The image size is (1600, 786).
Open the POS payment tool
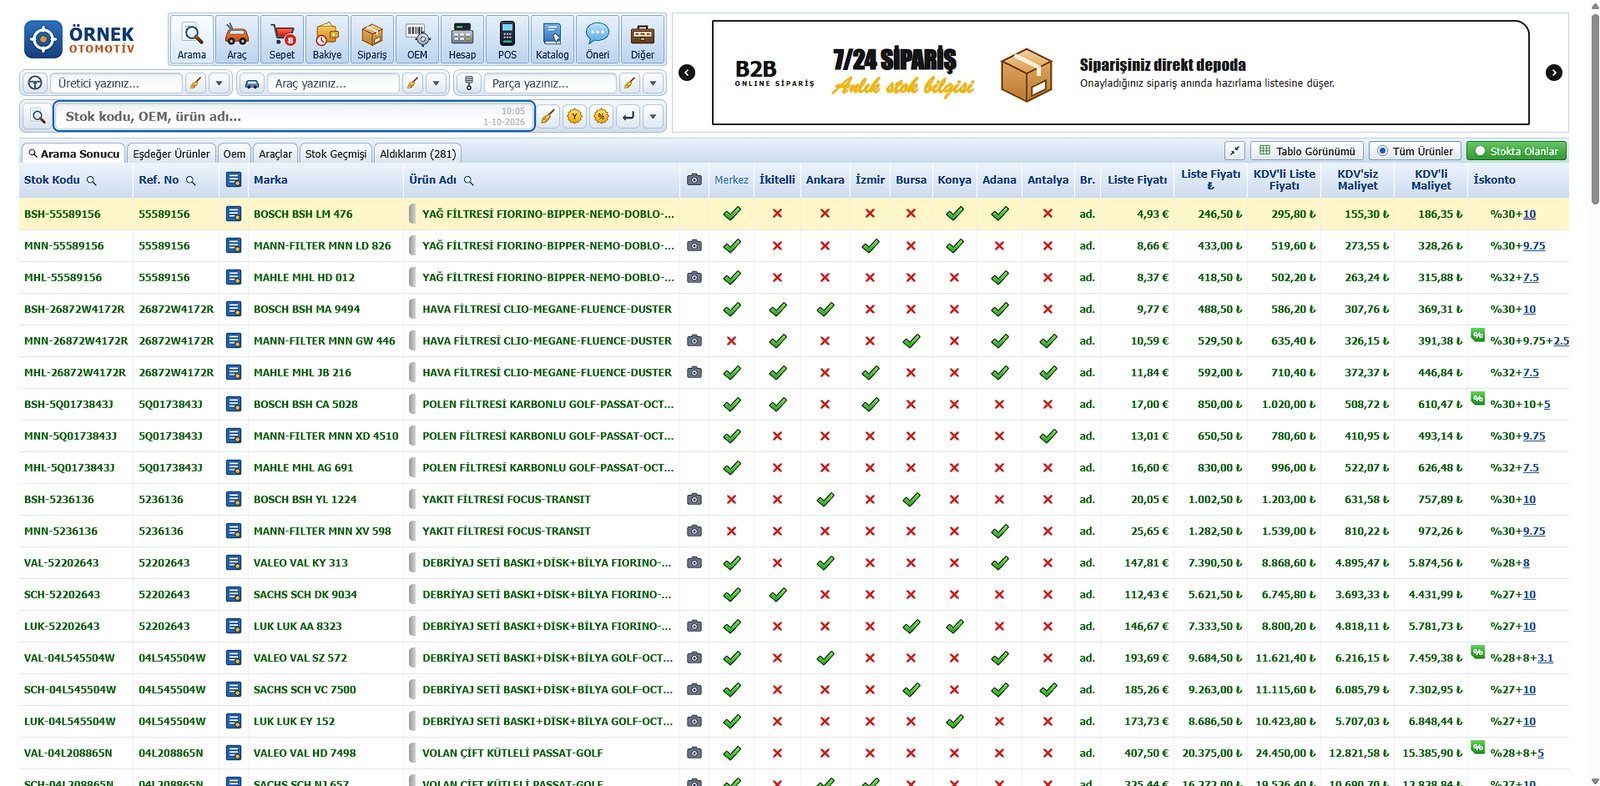click(x=507, y=40)
